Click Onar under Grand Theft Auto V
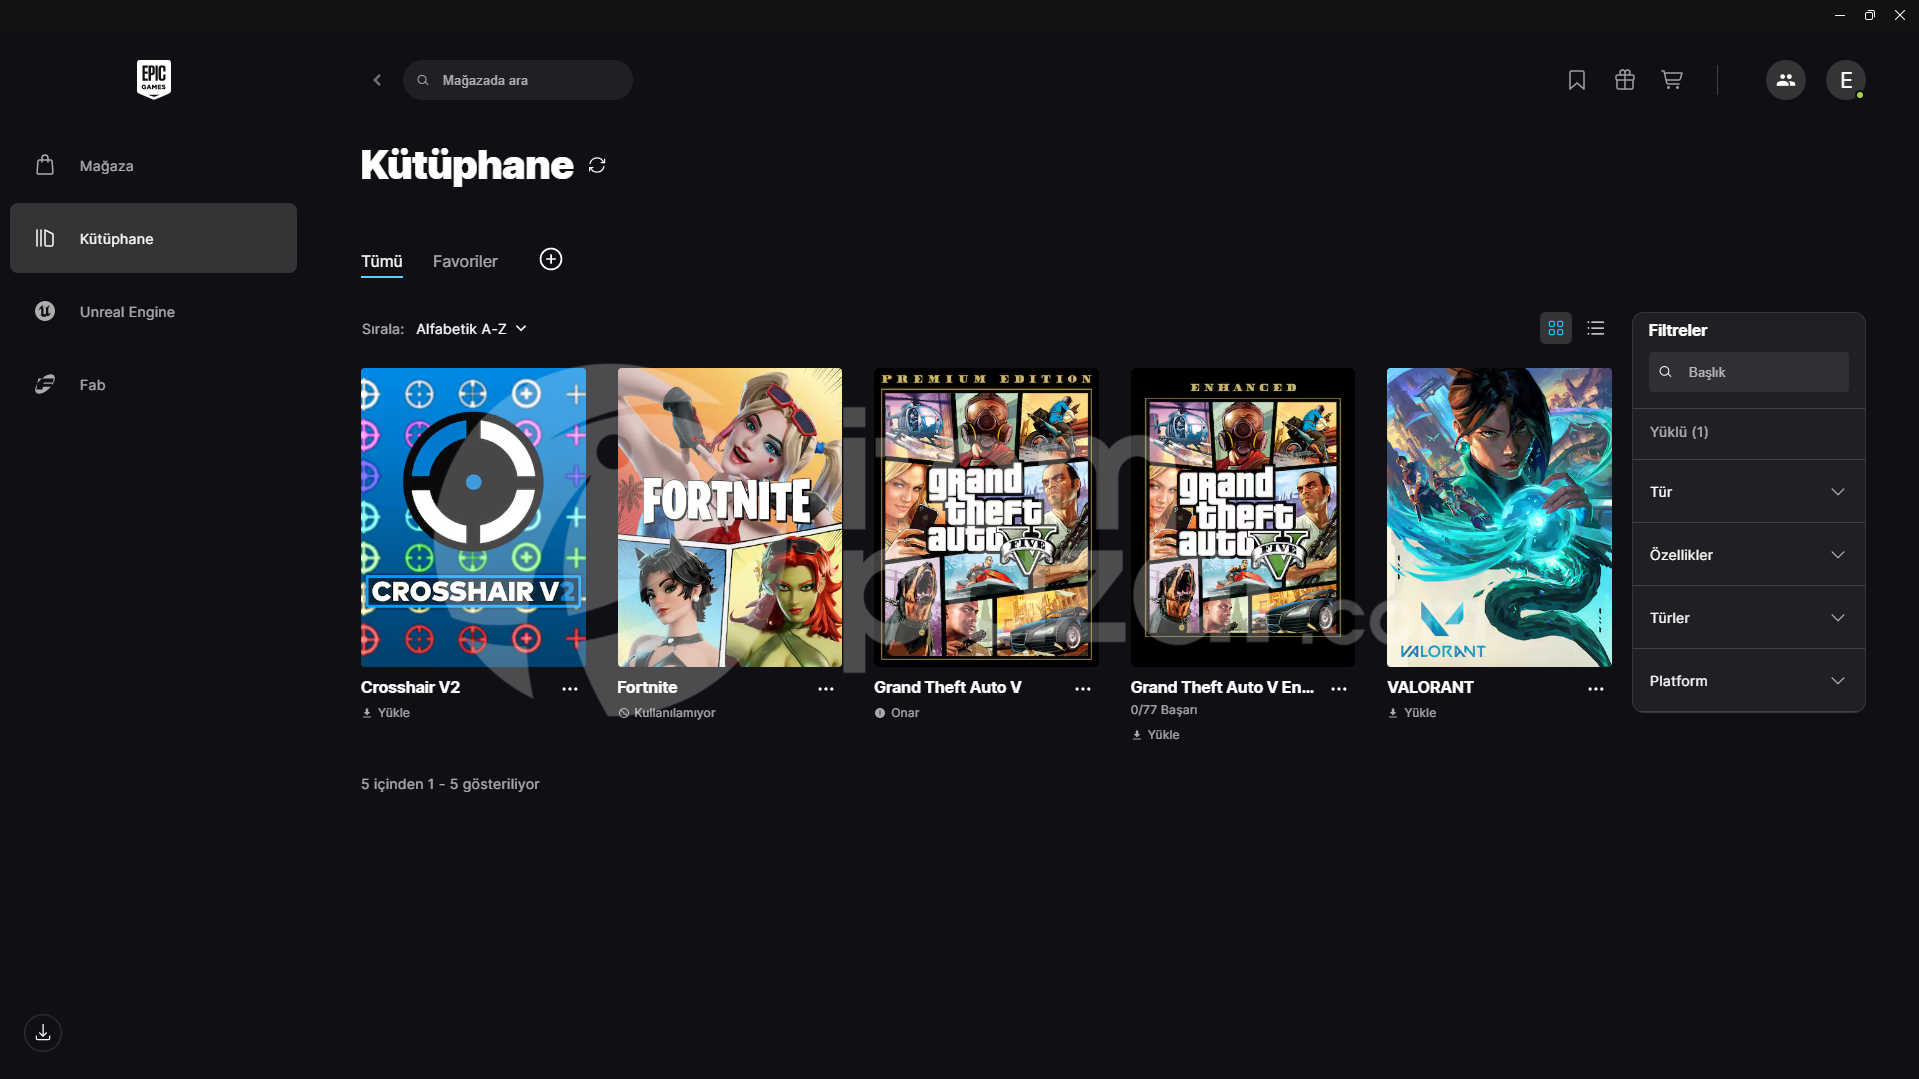 point(897,713)
